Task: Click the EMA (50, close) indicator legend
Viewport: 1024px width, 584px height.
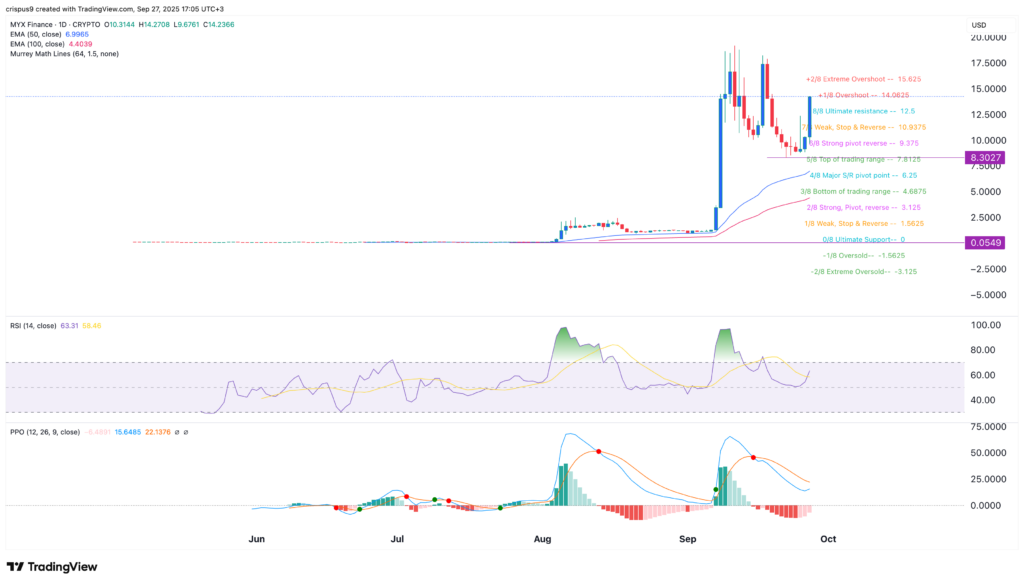Action: pyautogui.click(x=36, y=34)
